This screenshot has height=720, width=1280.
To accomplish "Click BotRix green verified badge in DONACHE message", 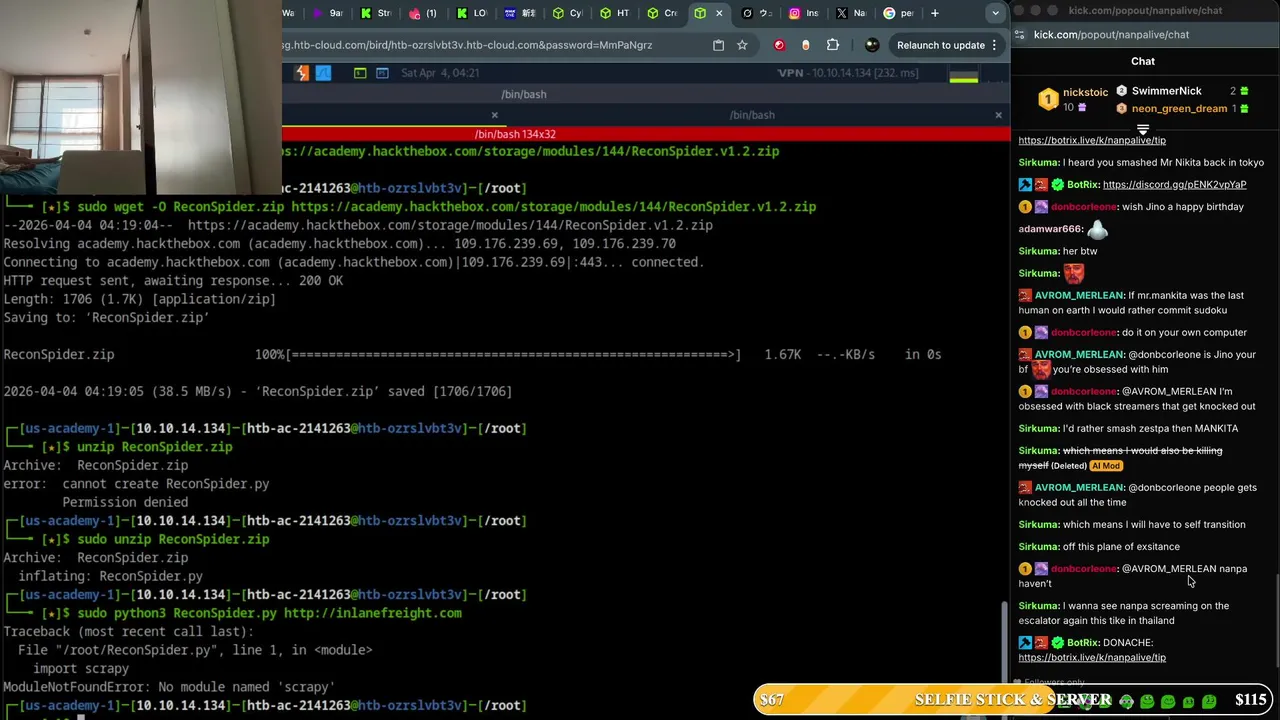I will point(1058,643).
